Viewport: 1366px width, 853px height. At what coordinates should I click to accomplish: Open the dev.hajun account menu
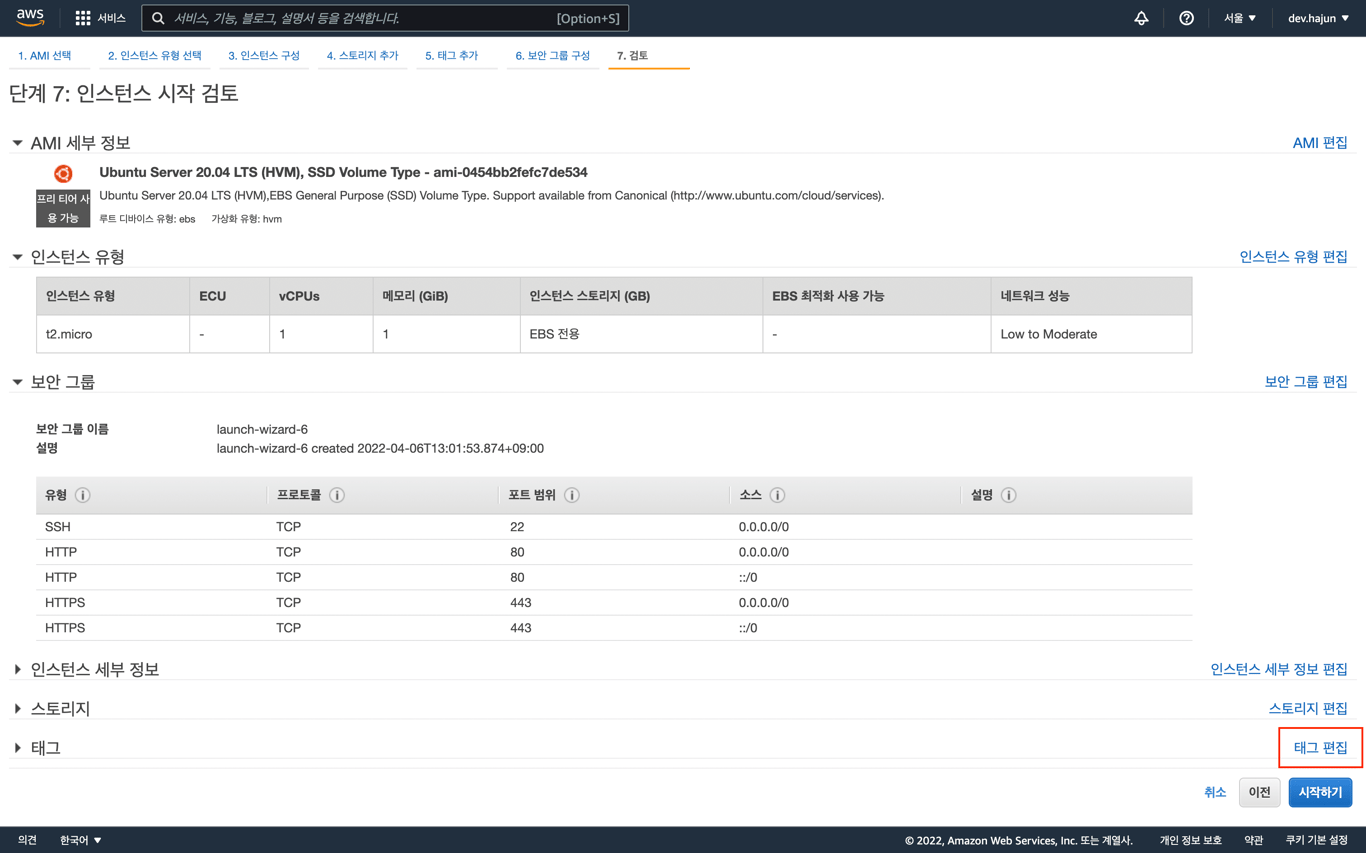tap(1318, 18)
